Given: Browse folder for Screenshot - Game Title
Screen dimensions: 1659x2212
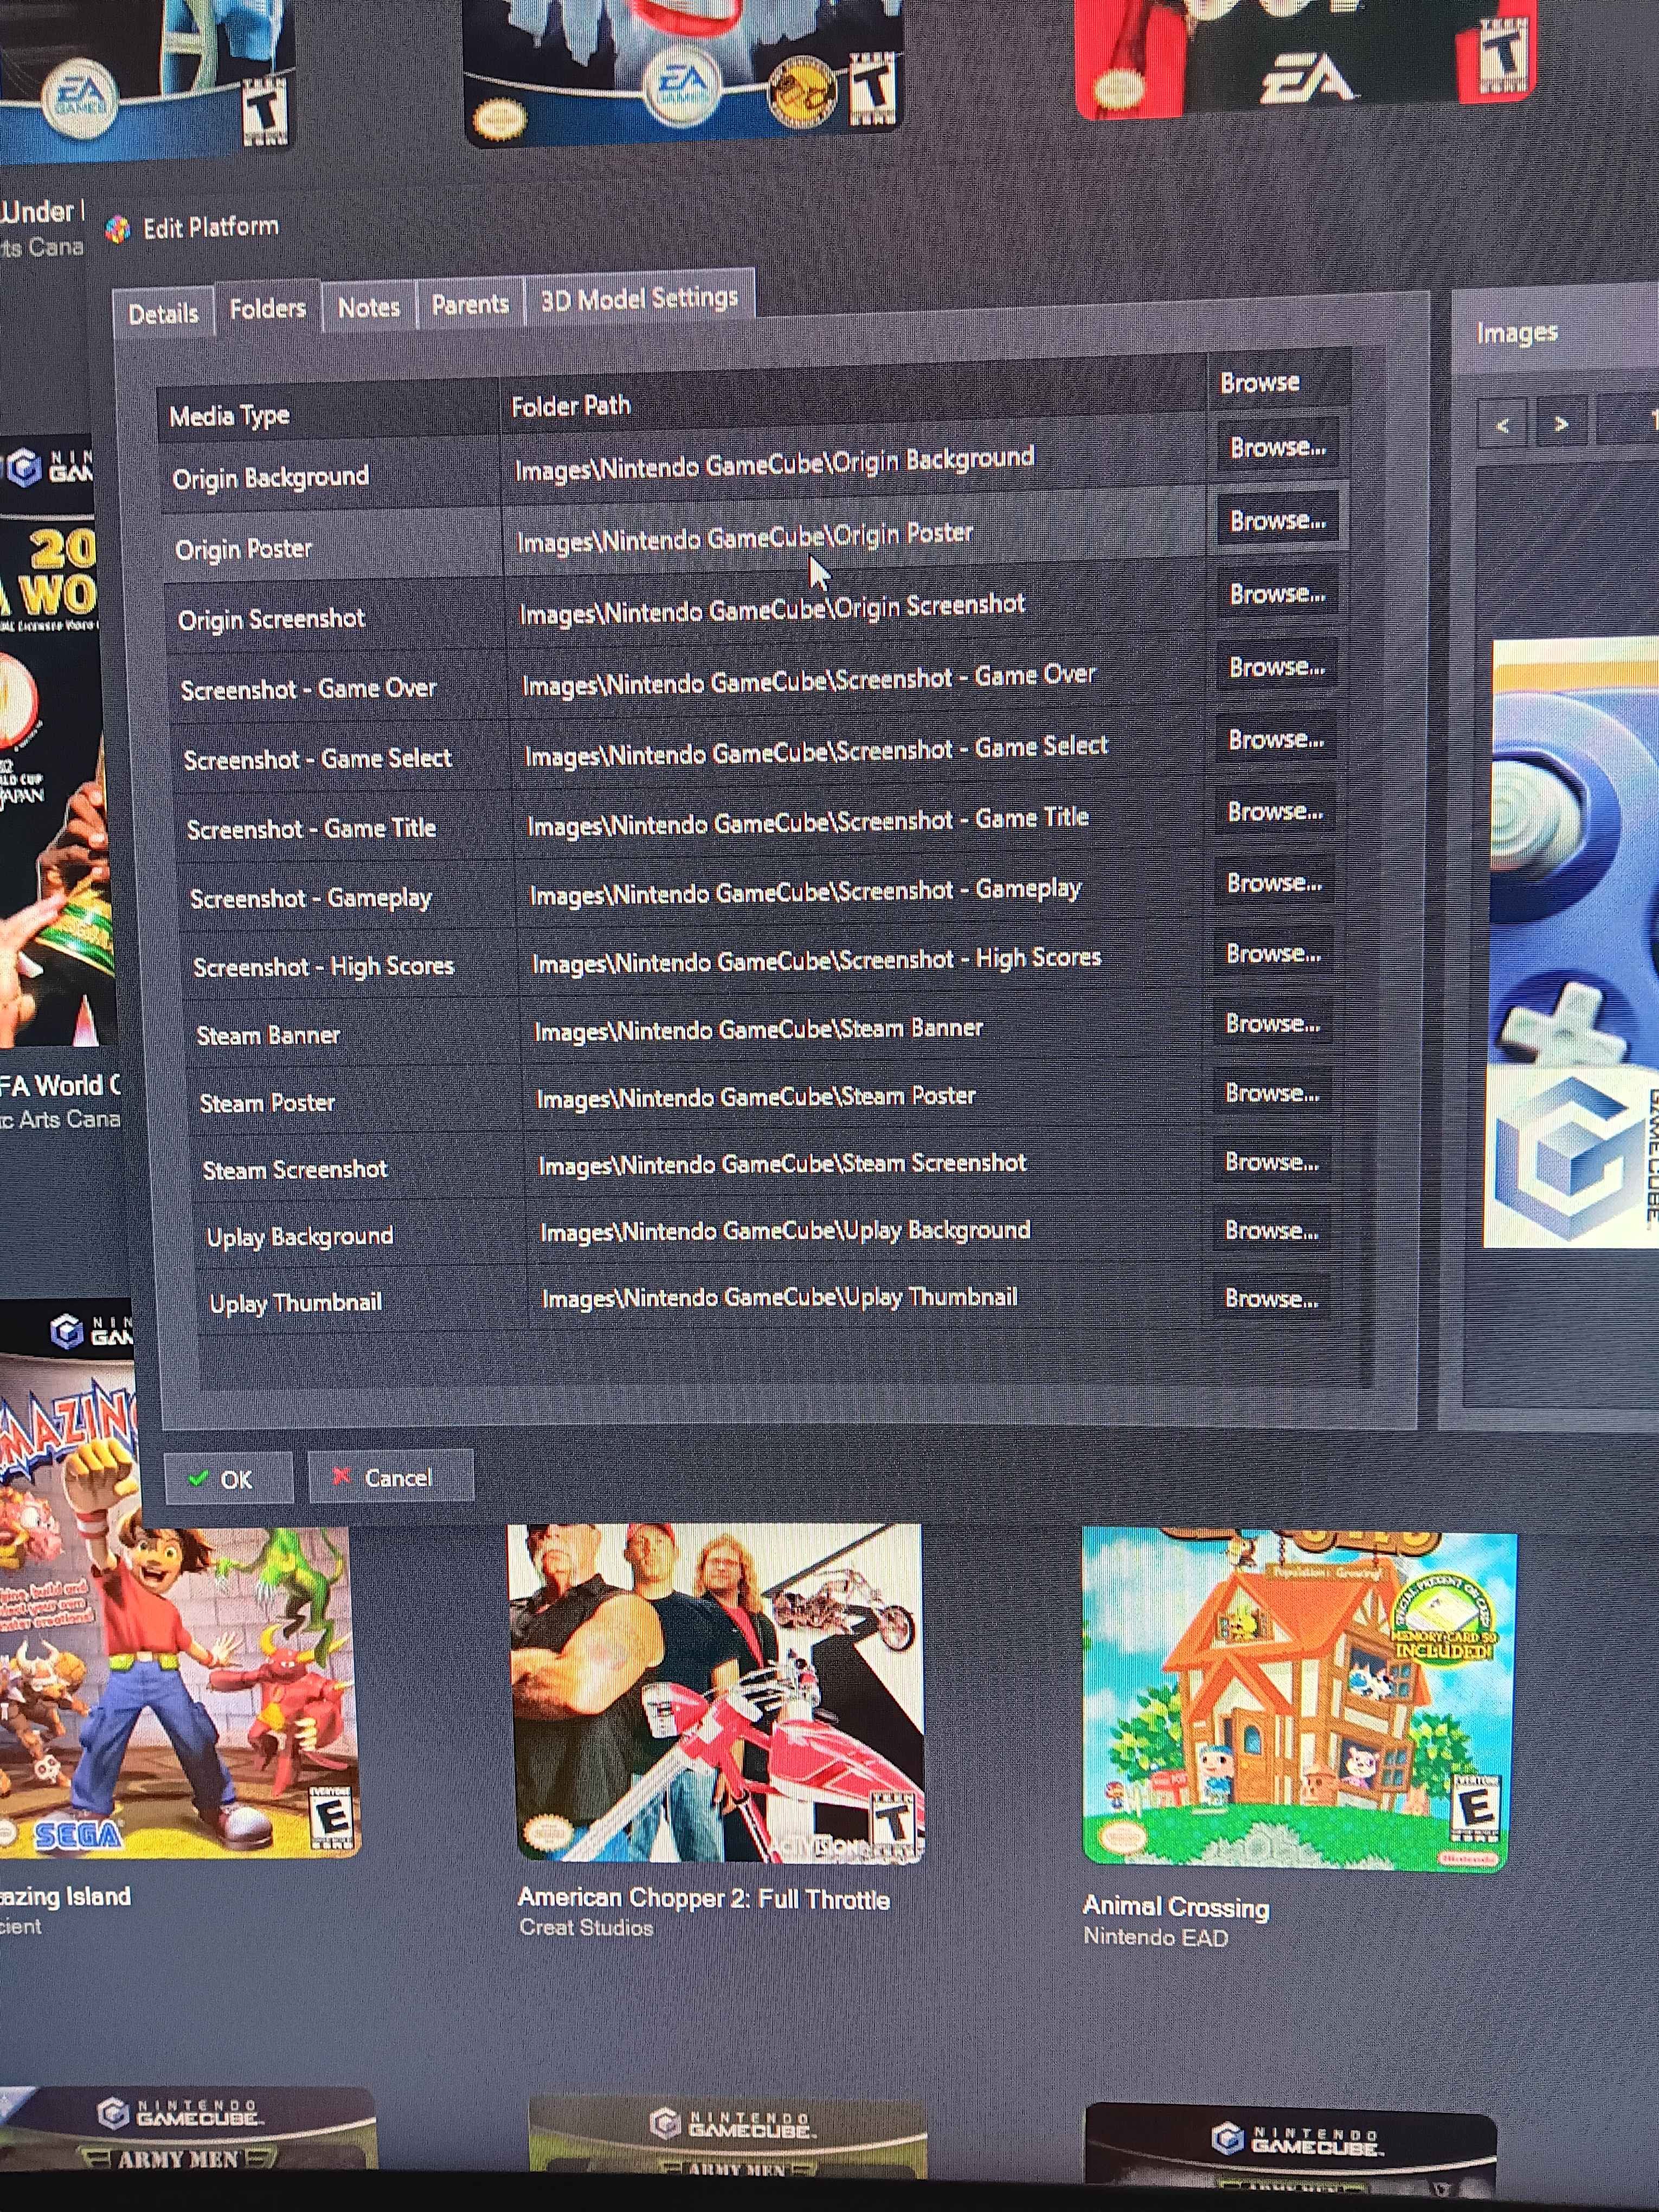Looking at the screenshot, I should click(1274, 811).
